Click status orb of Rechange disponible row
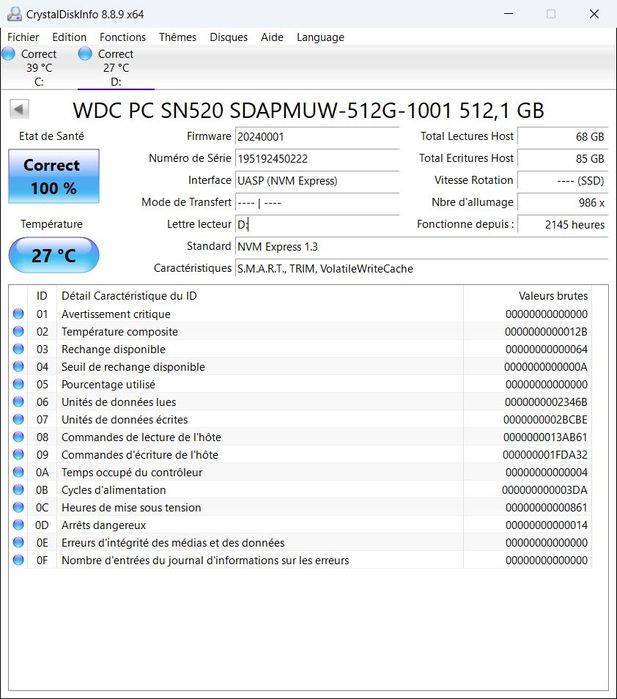617x699 pixels. tap(18, 349)
